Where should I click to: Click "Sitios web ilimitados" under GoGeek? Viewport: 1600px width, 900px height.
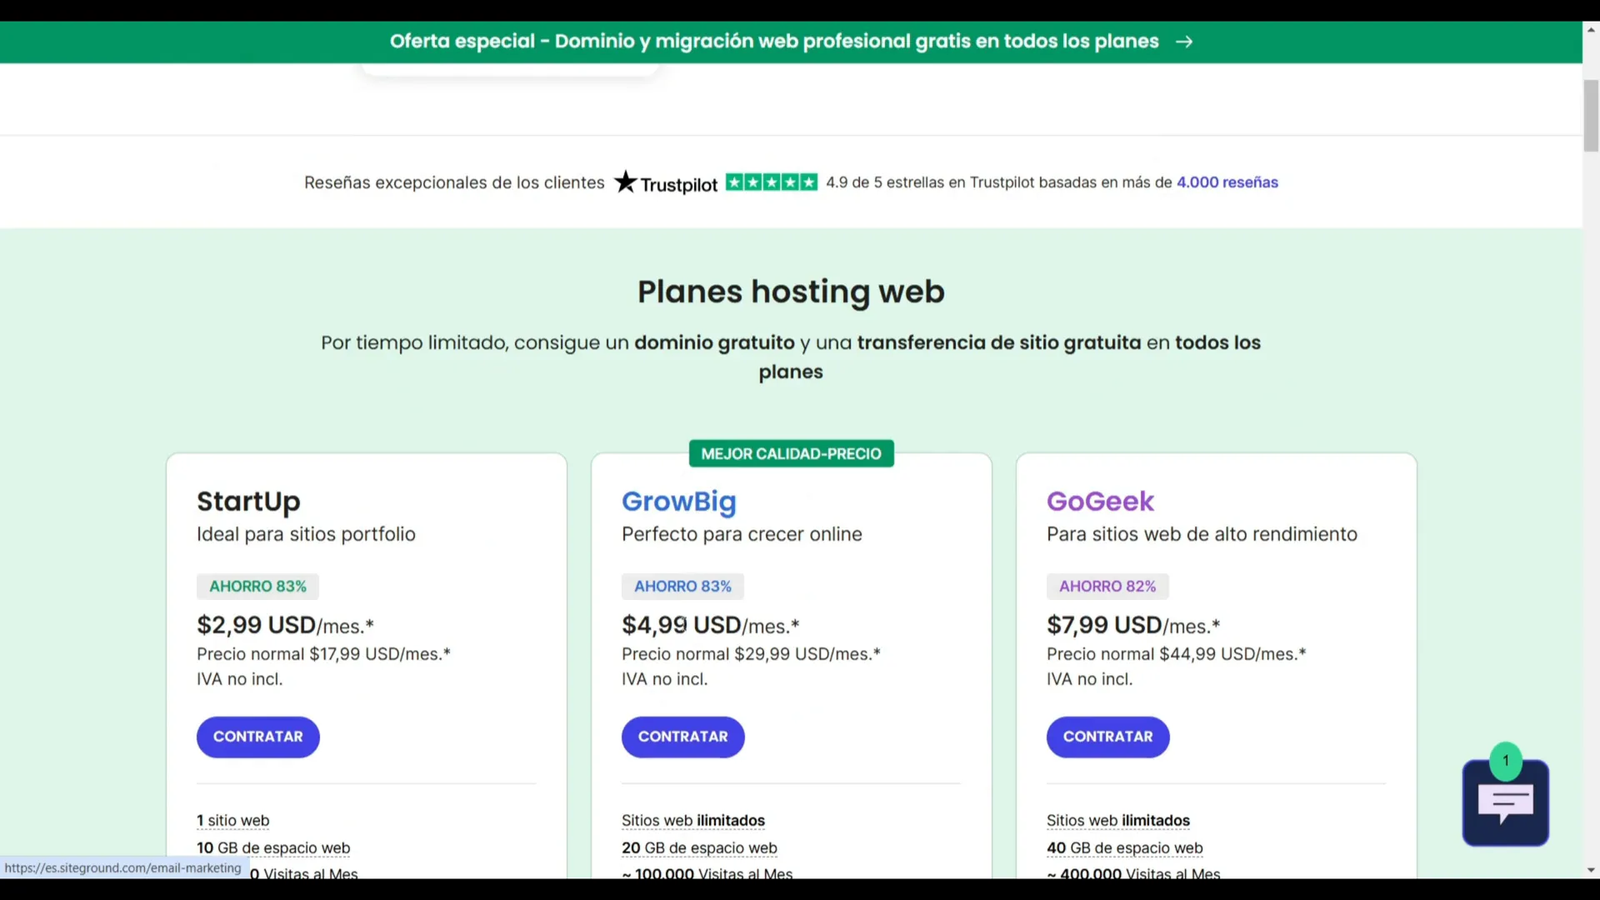[1118, 820]
